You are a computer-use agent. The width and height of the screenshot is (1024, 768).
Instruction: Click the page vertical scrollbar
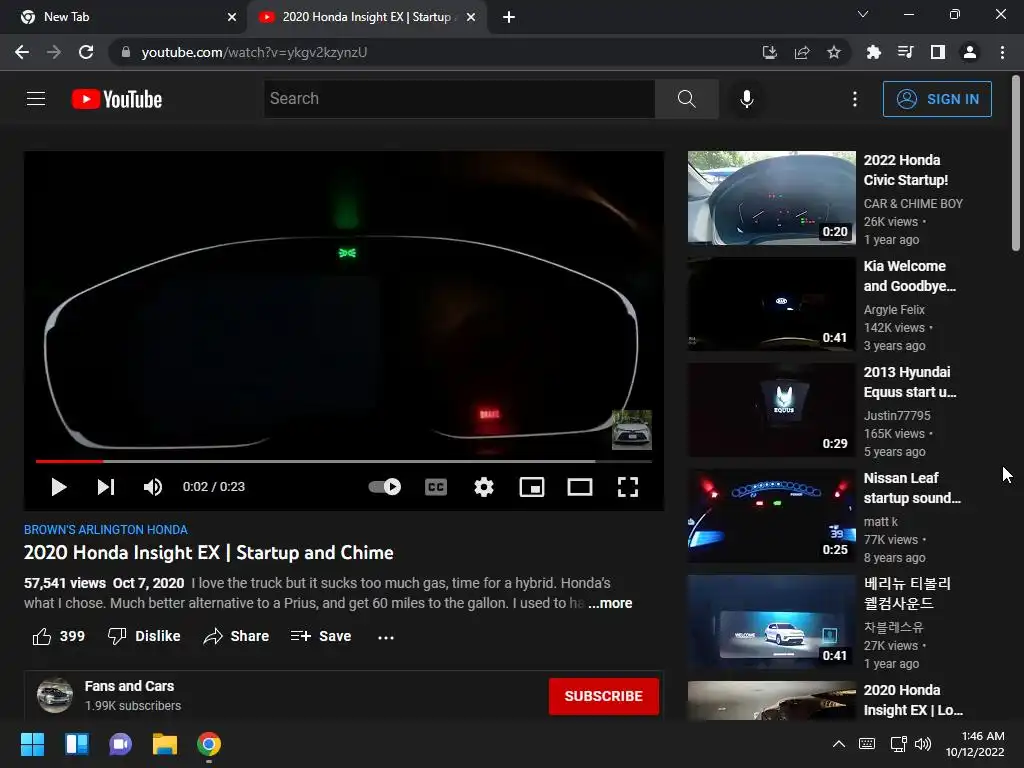coord(1016,163)
